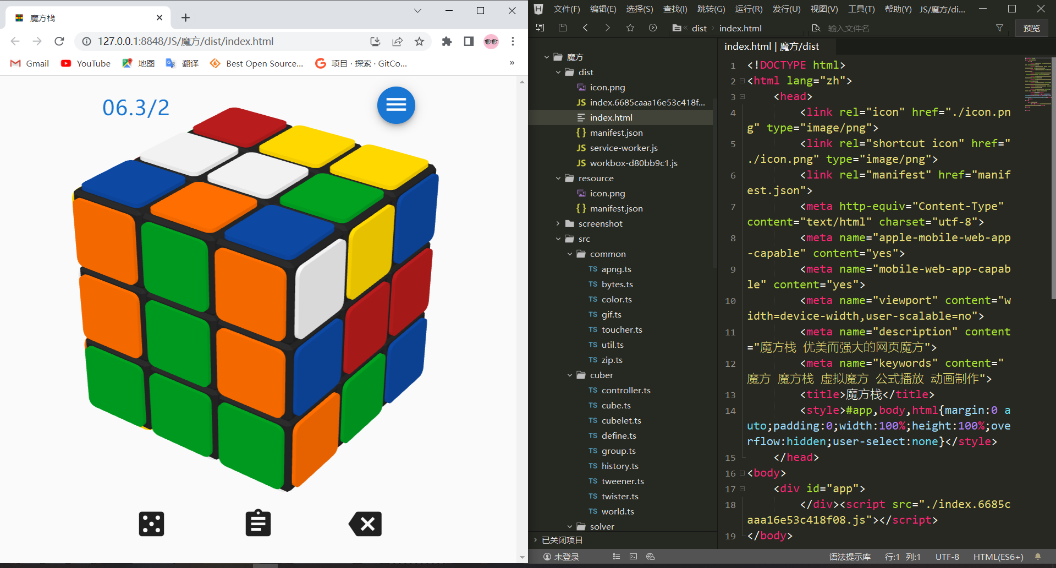
Task: Click the filter icon in HBuilderX toolbar
Action: point(999,28)
